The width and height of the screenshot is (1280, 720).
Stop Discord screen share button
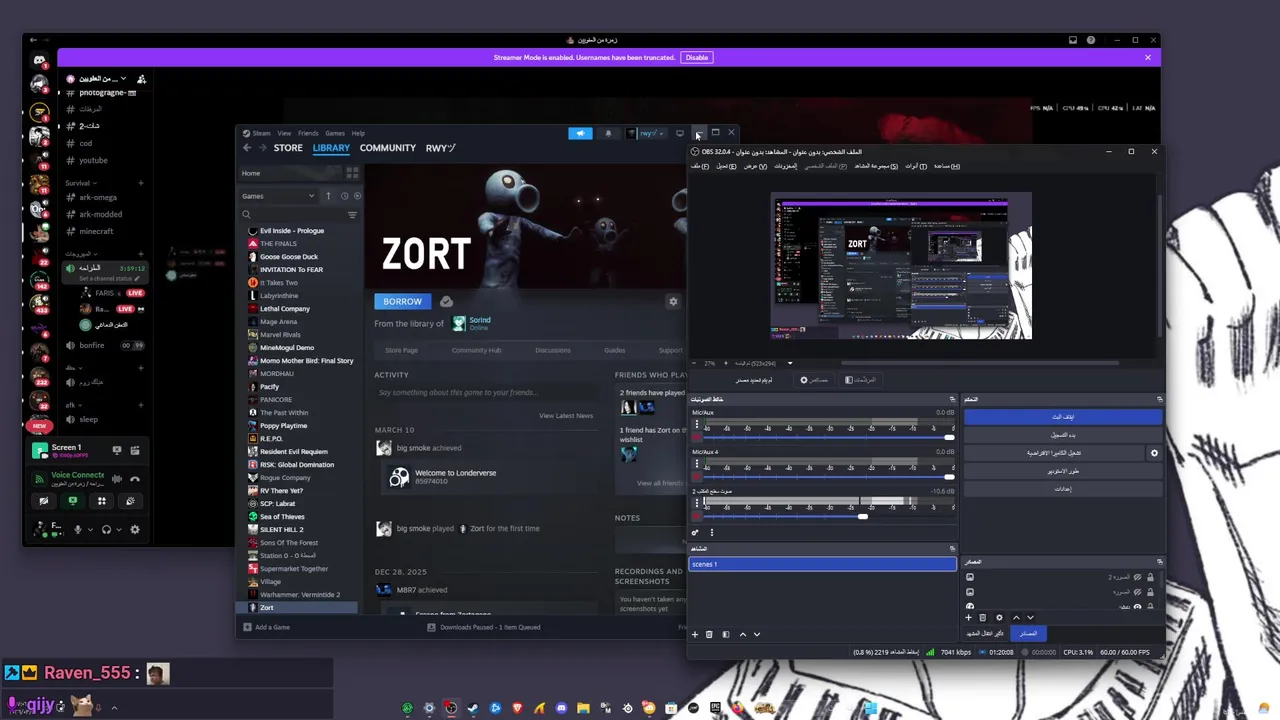click(72, 501)
